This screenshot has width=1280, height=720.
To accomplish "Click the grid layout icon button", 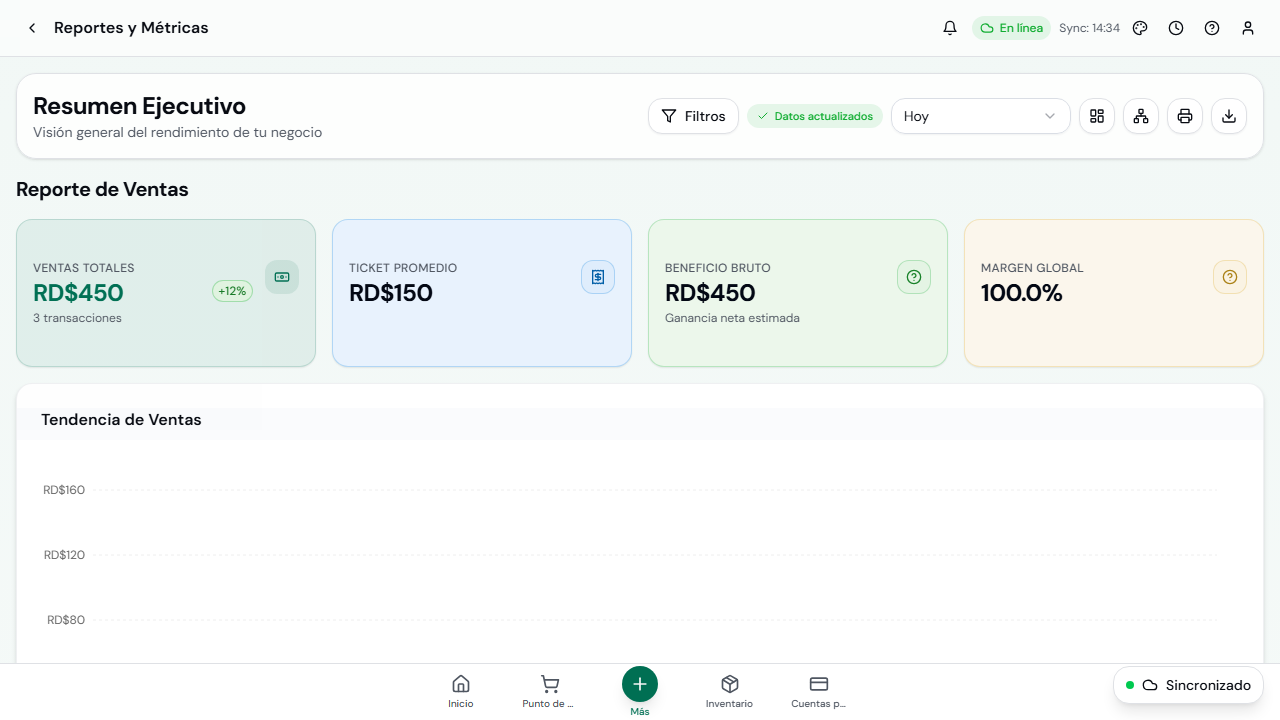I will pos(1097,116).
